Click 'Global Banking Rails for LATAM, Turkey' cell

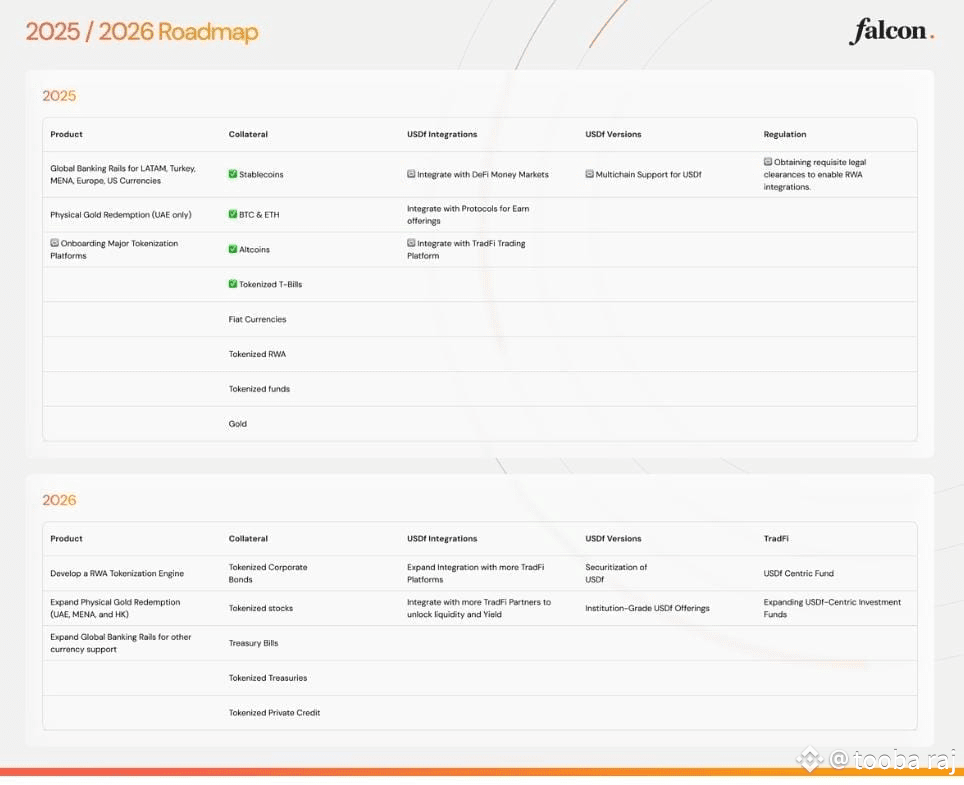pyautogui.click(x=123, y=175)
